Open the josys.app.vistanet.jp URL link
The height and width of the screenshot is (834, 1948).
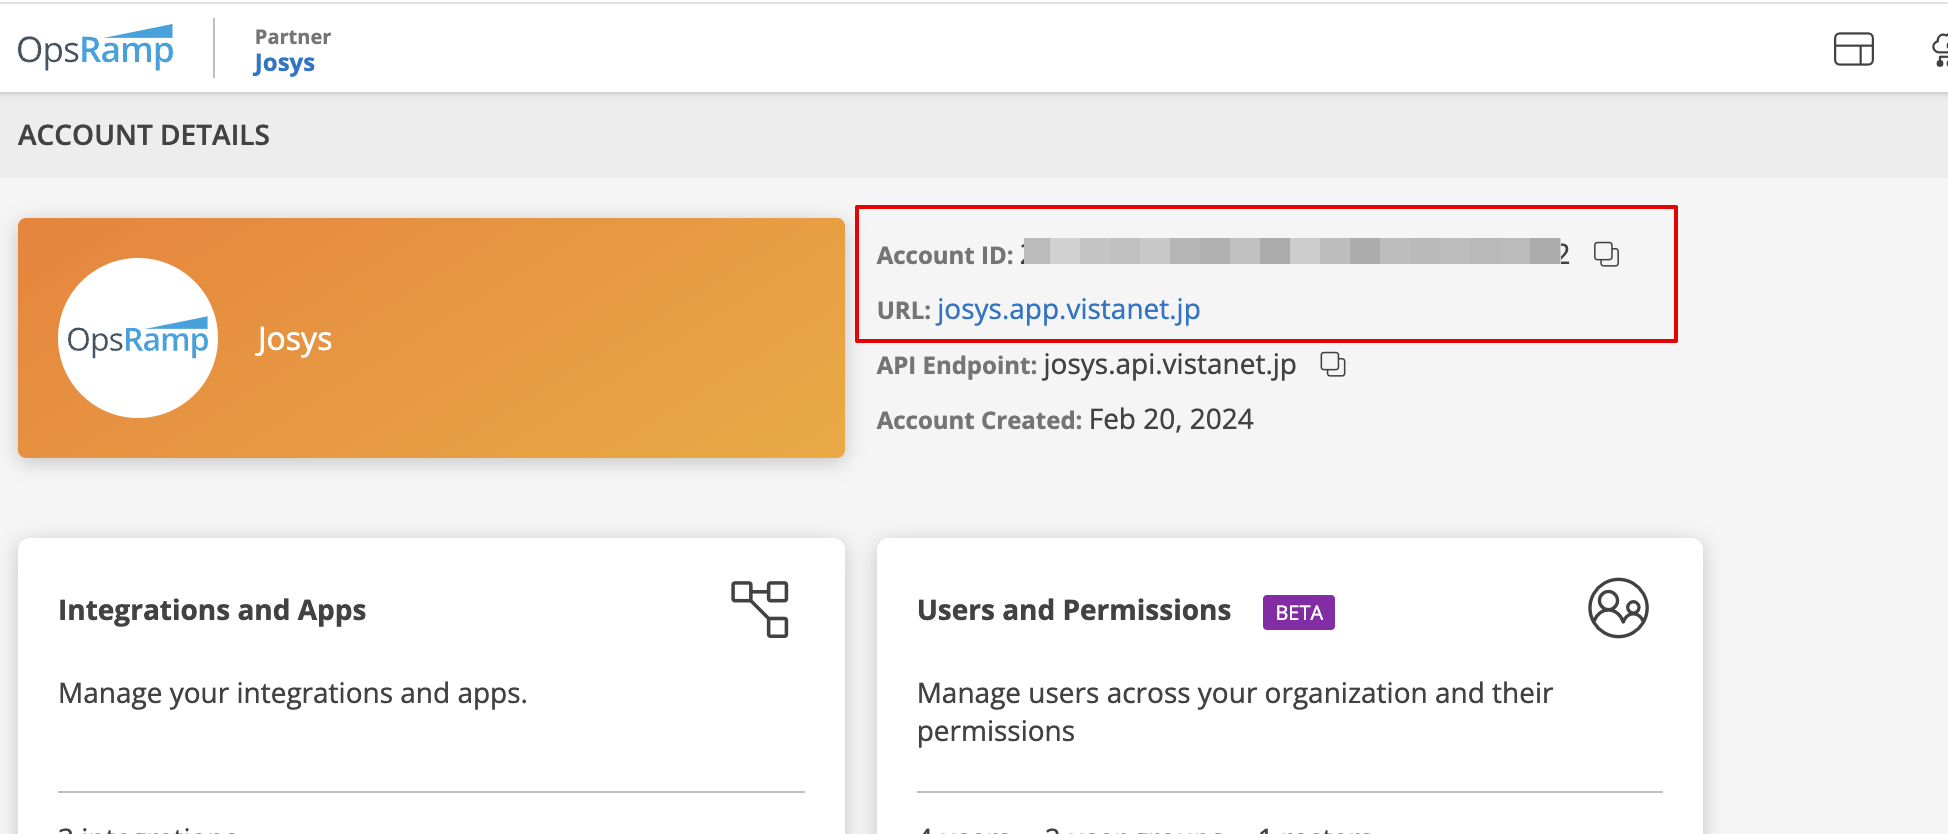click(1068, 310)
